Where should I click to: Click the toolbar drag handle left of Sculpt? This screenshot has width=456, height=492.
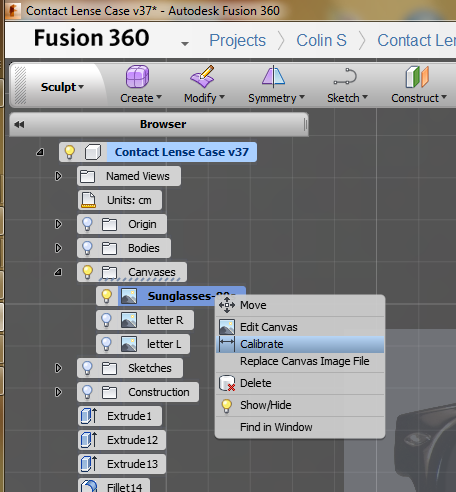(x=20, y=85)
